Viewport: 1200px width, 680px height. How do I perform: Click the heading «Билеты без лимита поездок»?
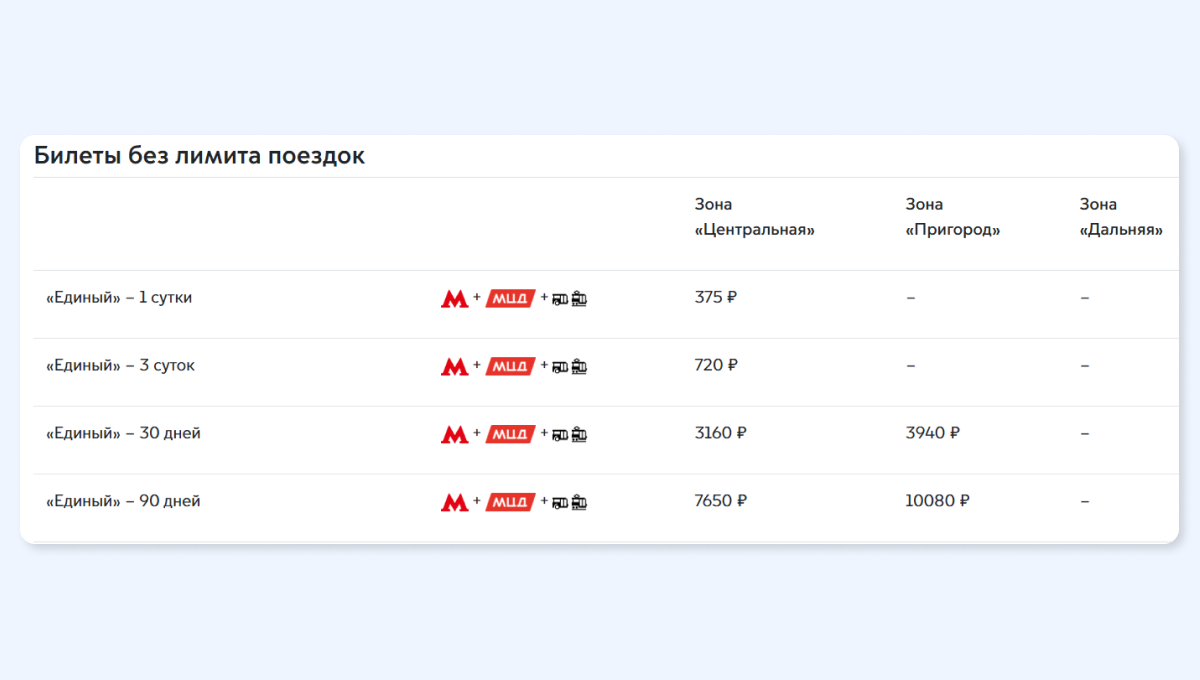tap(199, 156)
